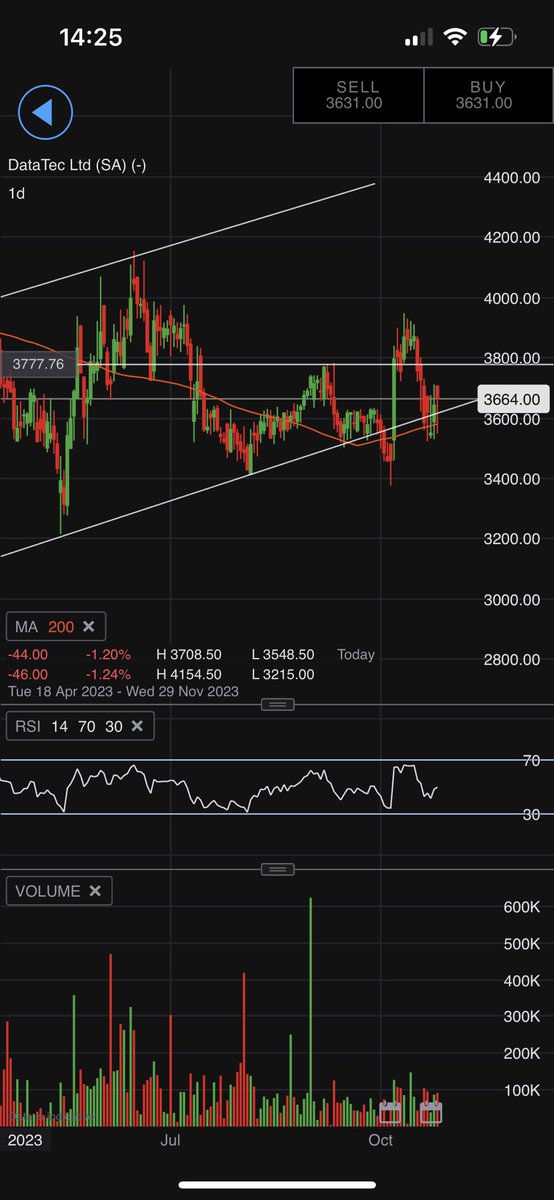Tap the 500K volume axis label
554x1200 pixels.
click(x=520, y=945)
